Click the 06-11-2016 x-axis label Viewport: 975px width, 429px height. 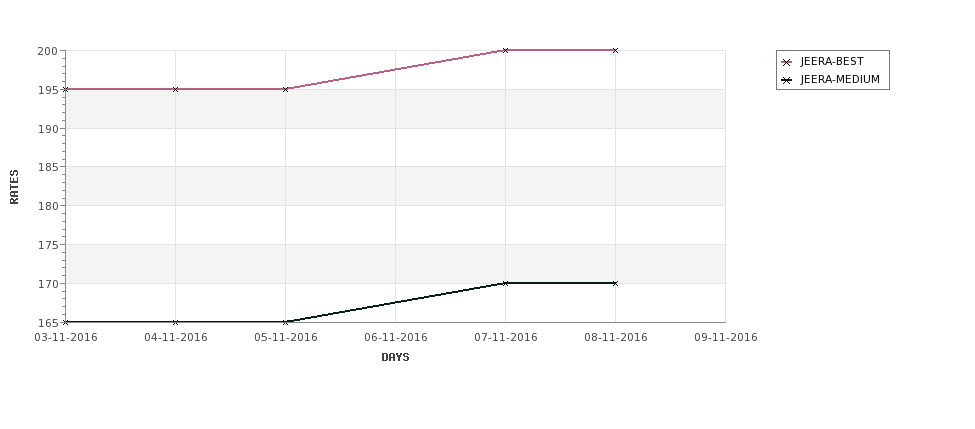tap(395, 338)
